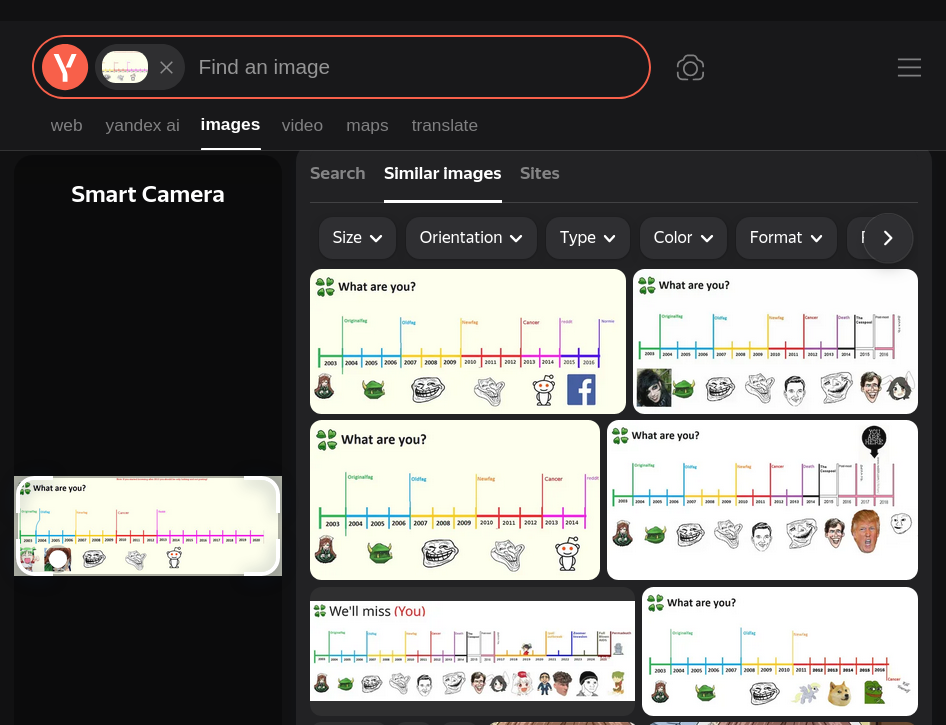Open the Smart Camera source image preview
The width and height of the screenshot is (946, 725).
(148, 526)
